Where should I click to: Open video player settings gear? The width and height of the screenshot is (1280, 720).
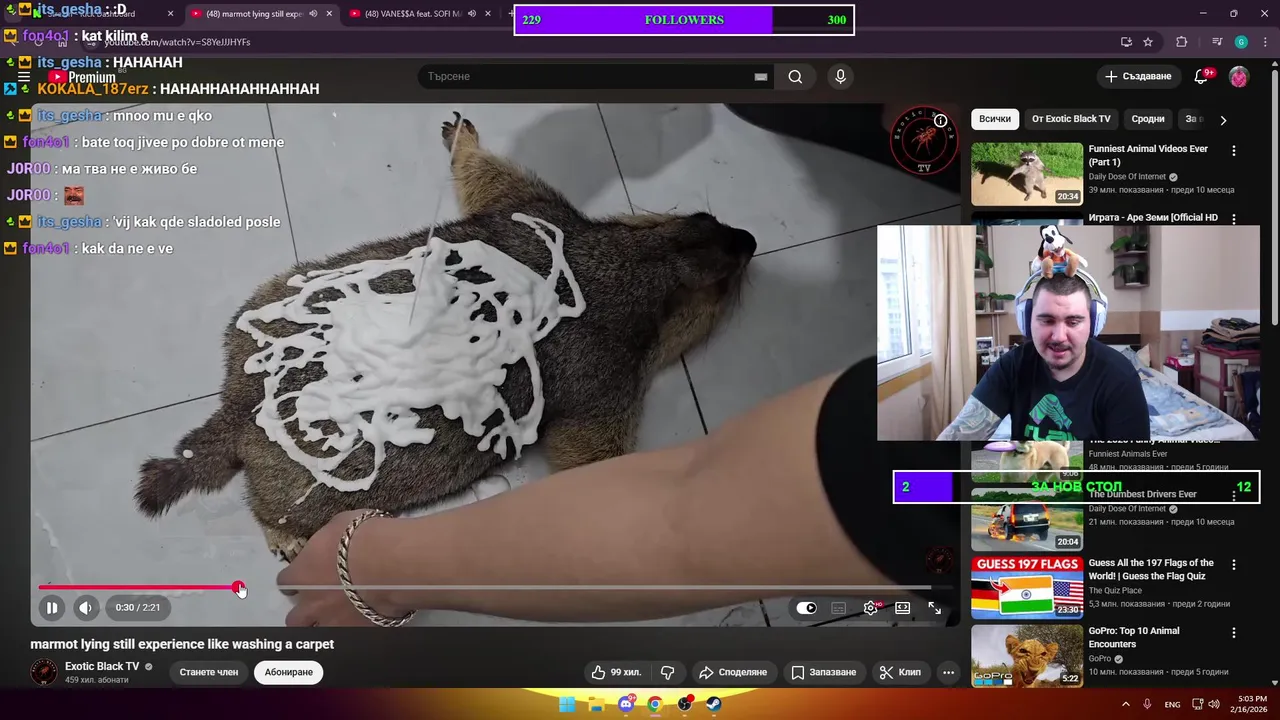[871, 608]
